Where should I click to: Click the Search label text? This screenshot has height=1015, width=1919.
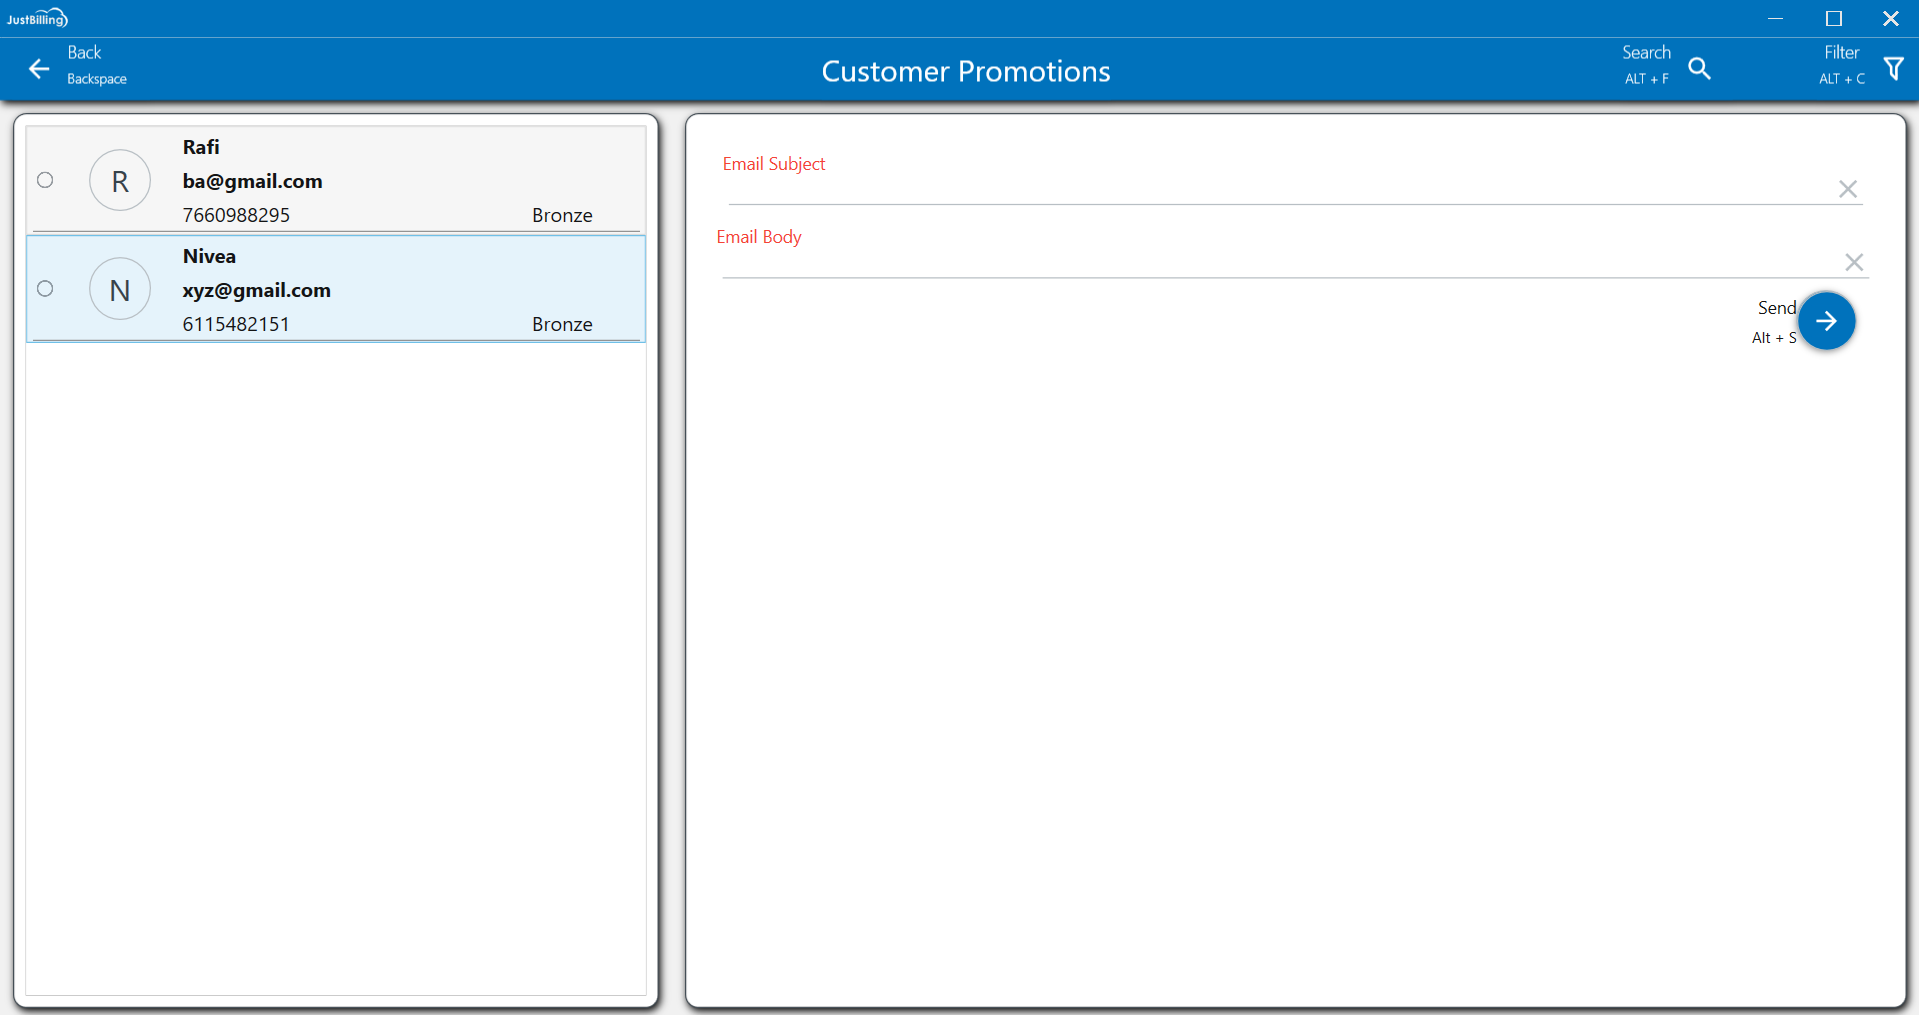[1645, 53]
